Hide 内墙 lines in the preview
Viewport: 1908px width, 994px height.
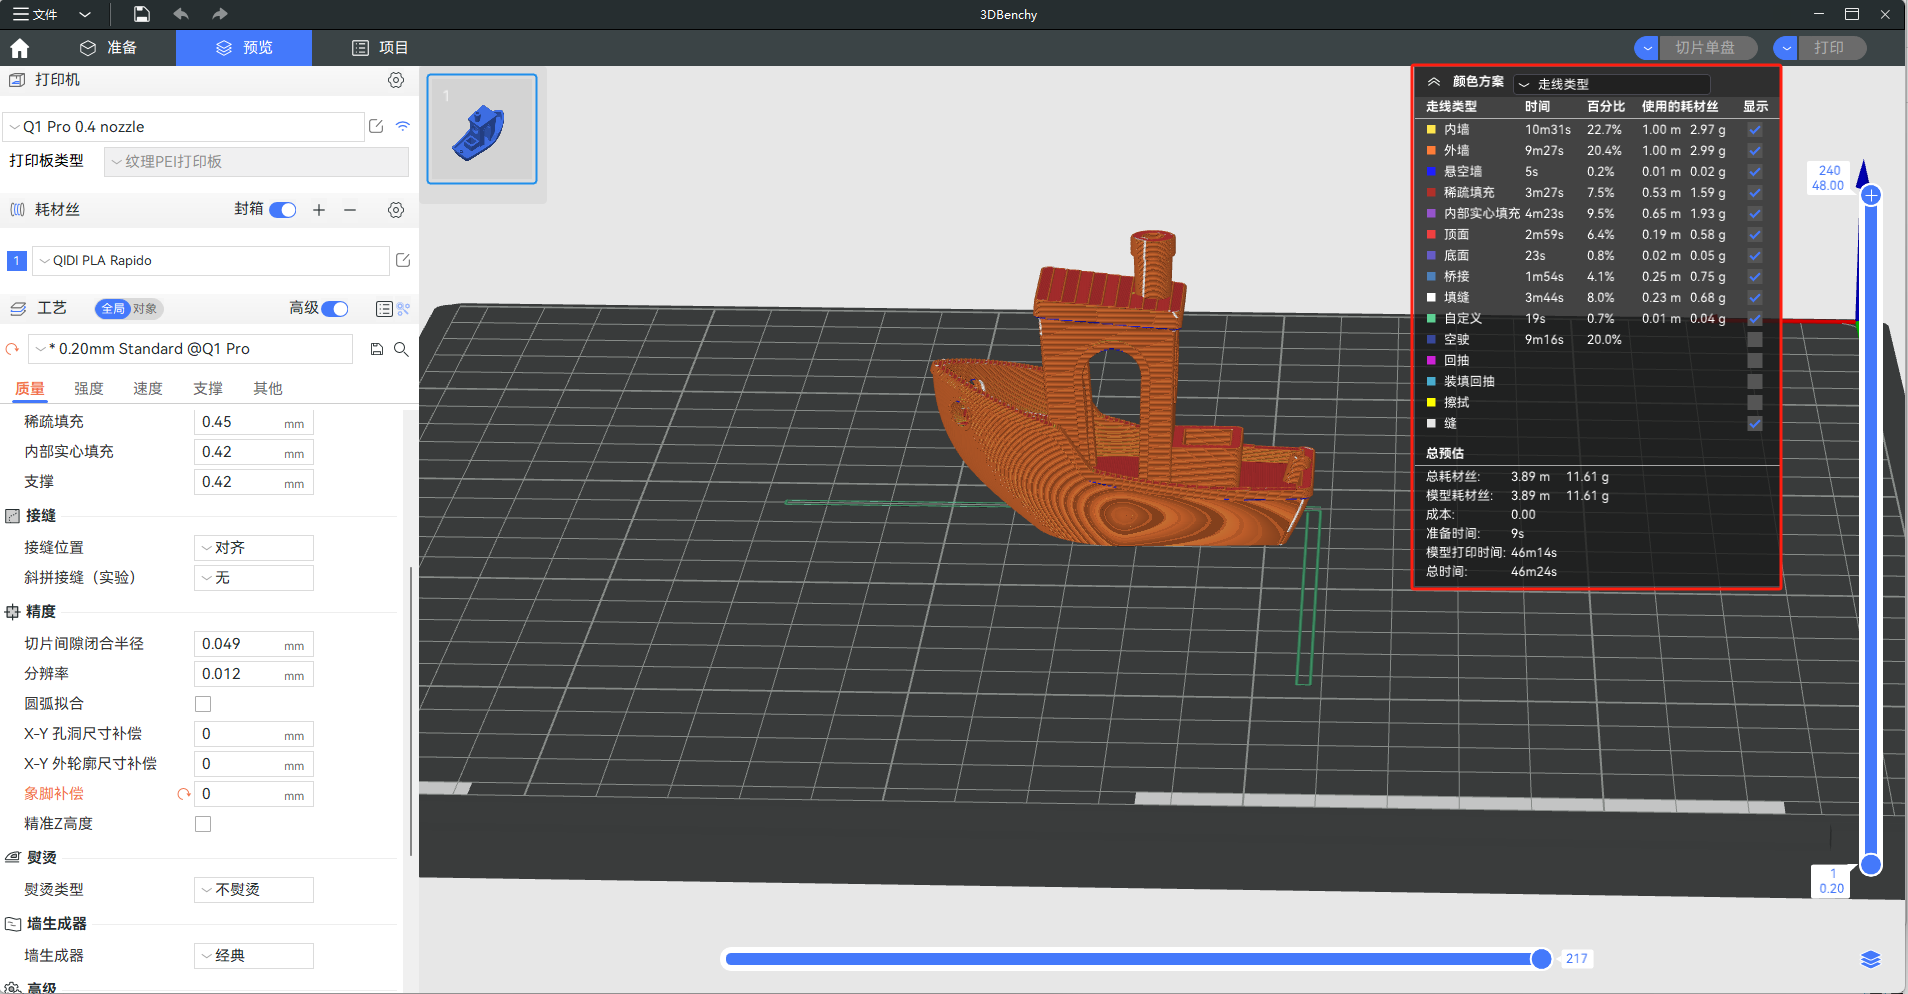[x=1754, y=130]
